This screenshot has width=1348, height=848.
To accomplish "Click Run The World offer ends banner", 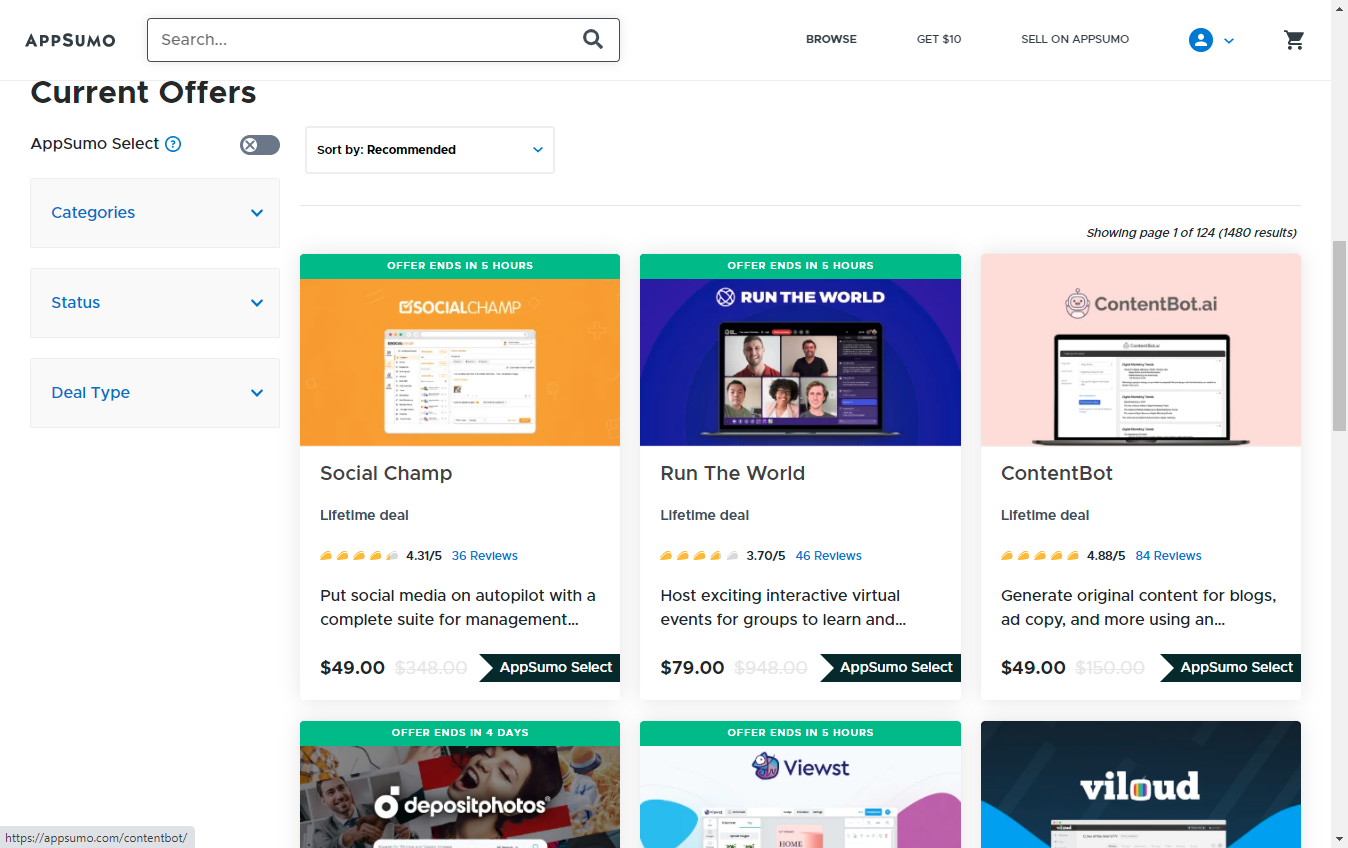I will tap(800, 266).
